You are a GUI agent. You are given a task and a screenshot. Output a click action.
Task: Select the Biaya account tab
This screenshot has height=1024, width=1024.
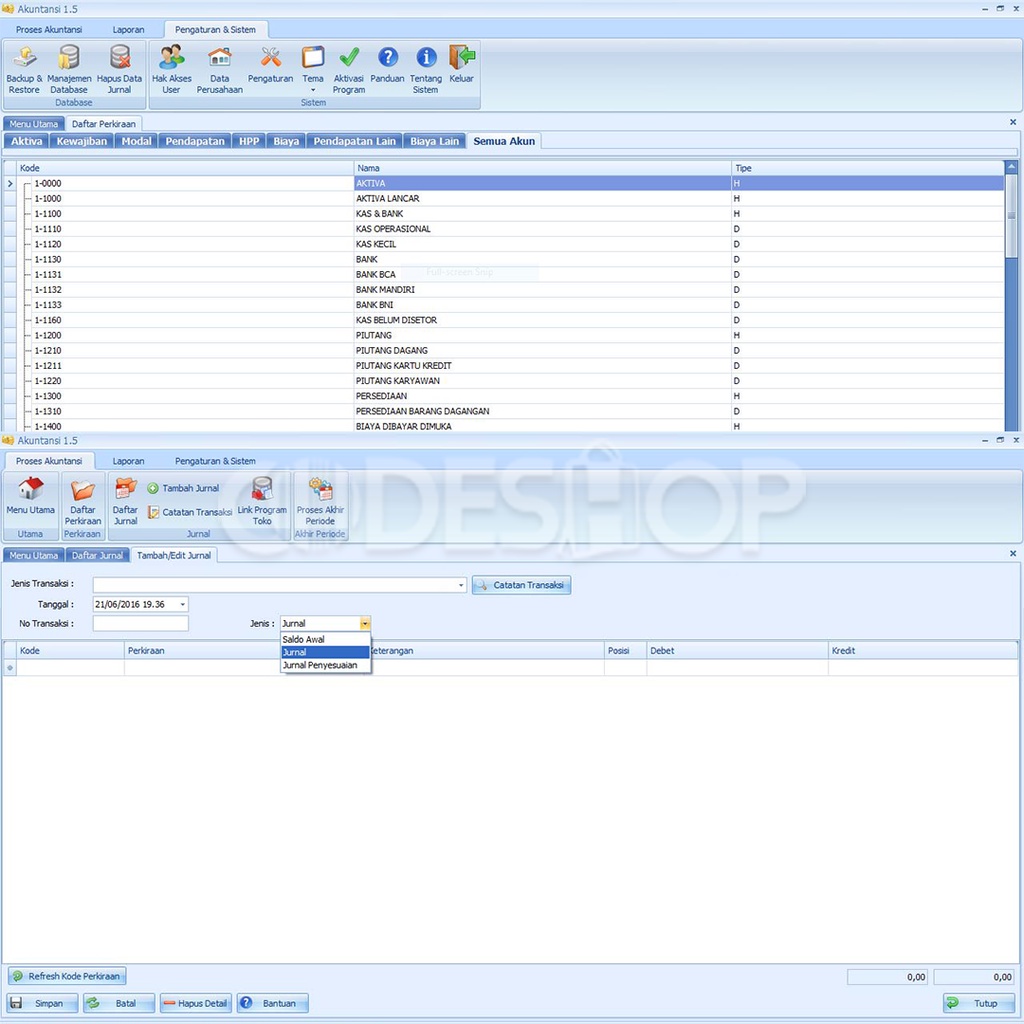click(x=286, y=141)
